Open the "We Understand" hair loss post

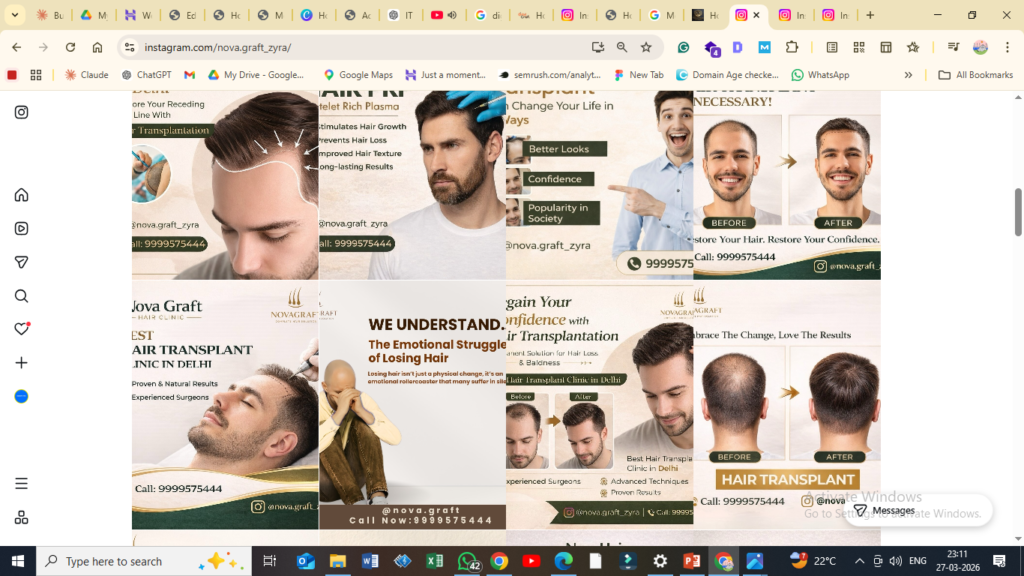click(x=412, y=405)
